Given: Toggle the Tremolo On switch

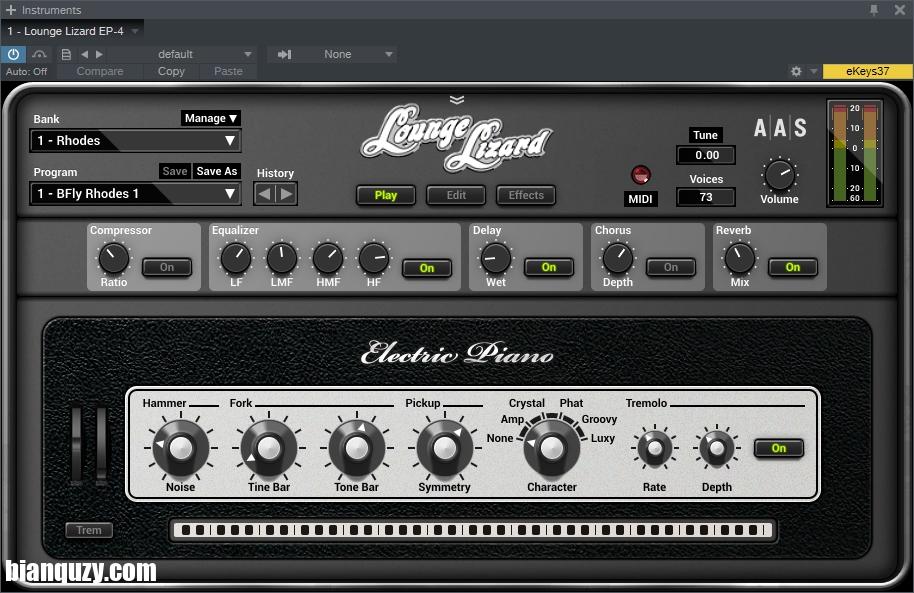Looking at the screenshot, I should pyautogui.click(x=779, y=448).
